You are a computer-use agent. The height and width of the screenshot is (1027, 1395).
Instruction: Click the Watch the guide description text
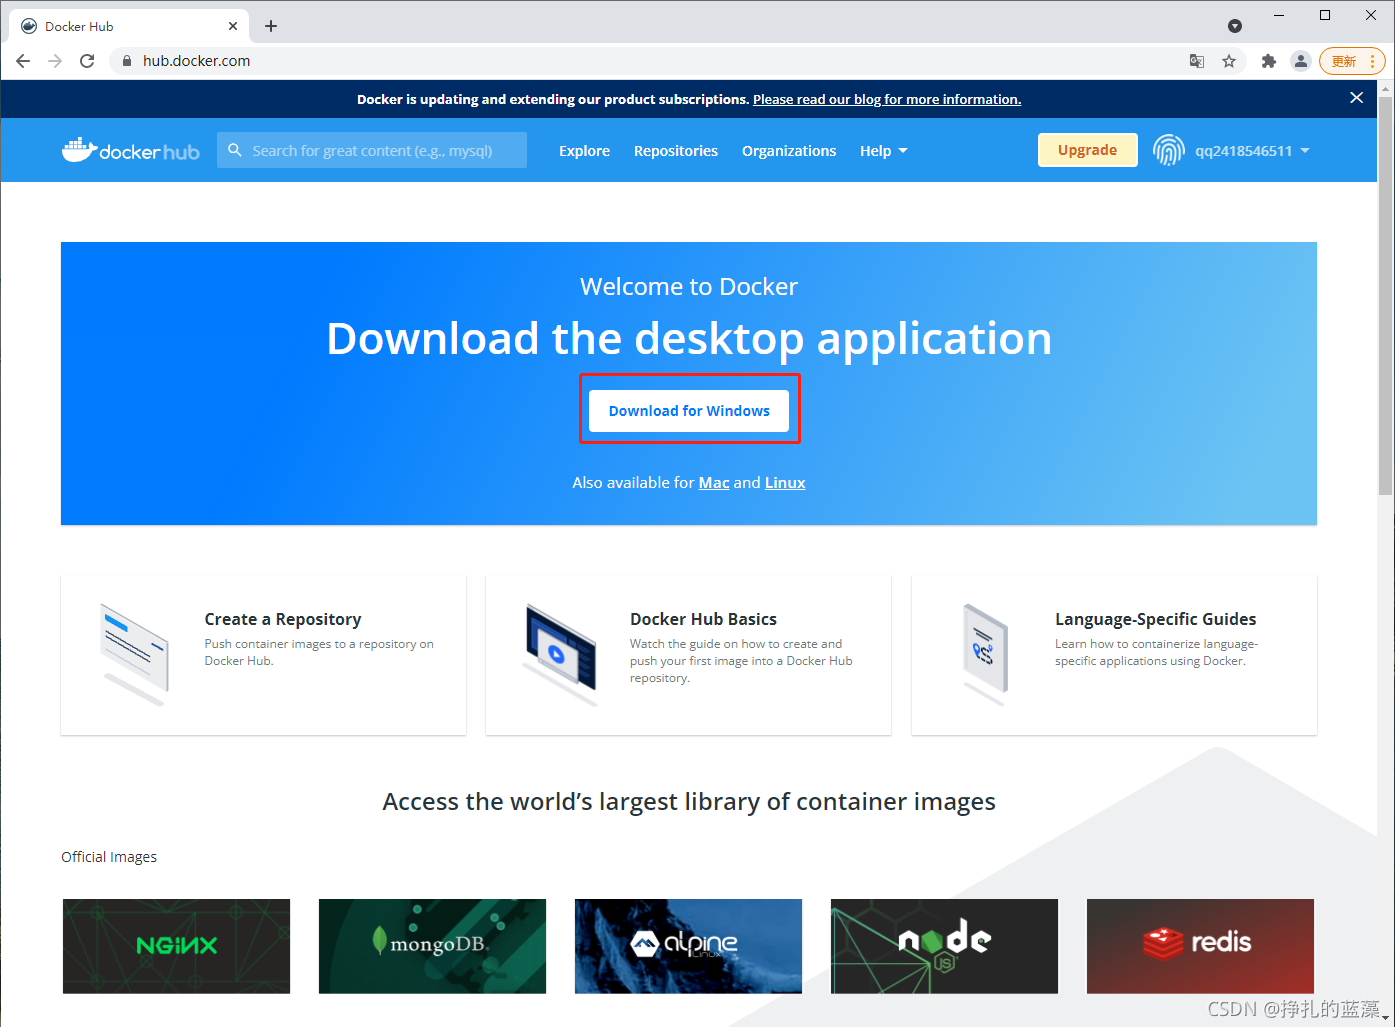click(x=741, y=661)
